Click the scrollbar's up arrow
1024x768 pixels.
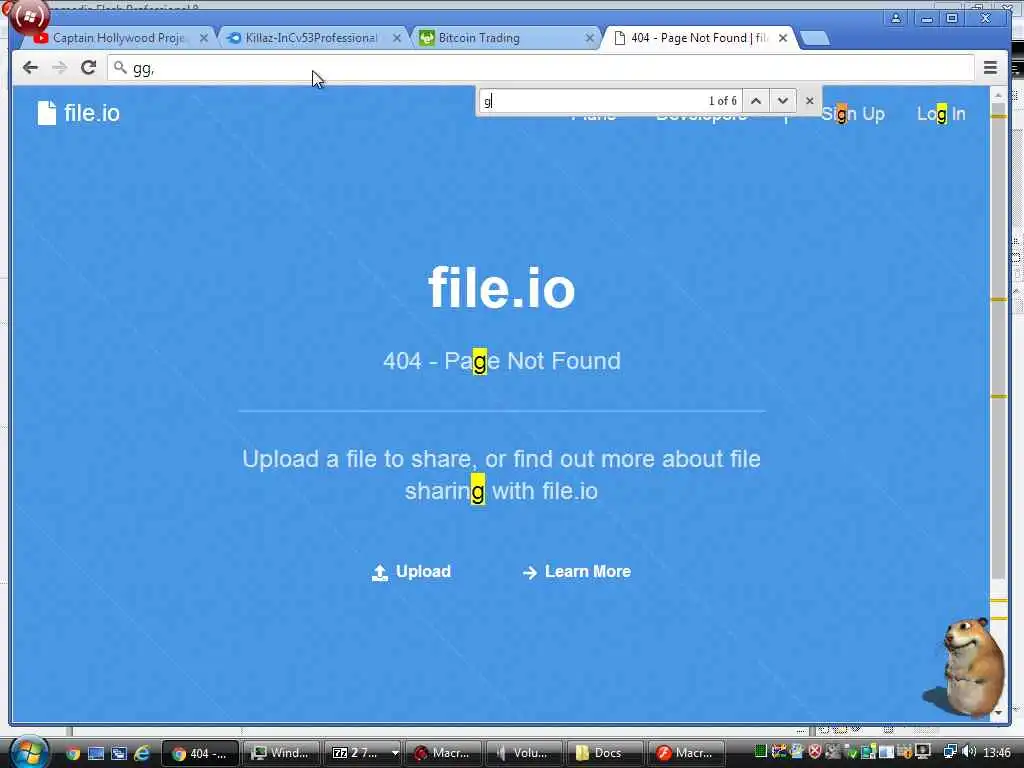pos(999,95)
